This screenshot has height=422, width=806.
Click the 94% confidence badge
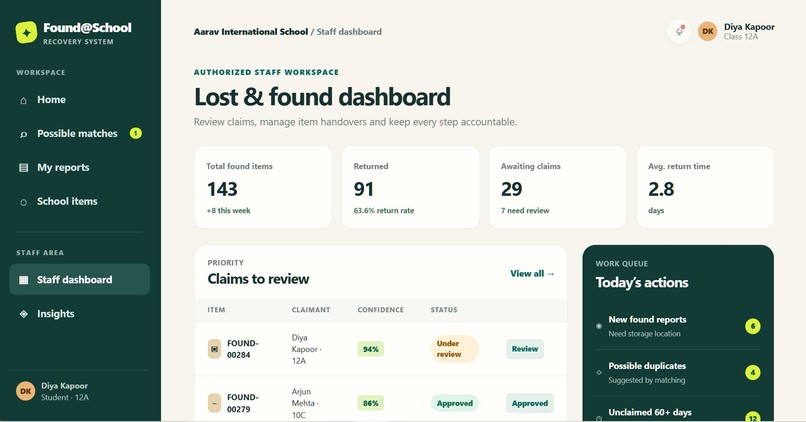pyautogui.click(x=371, y=350)
